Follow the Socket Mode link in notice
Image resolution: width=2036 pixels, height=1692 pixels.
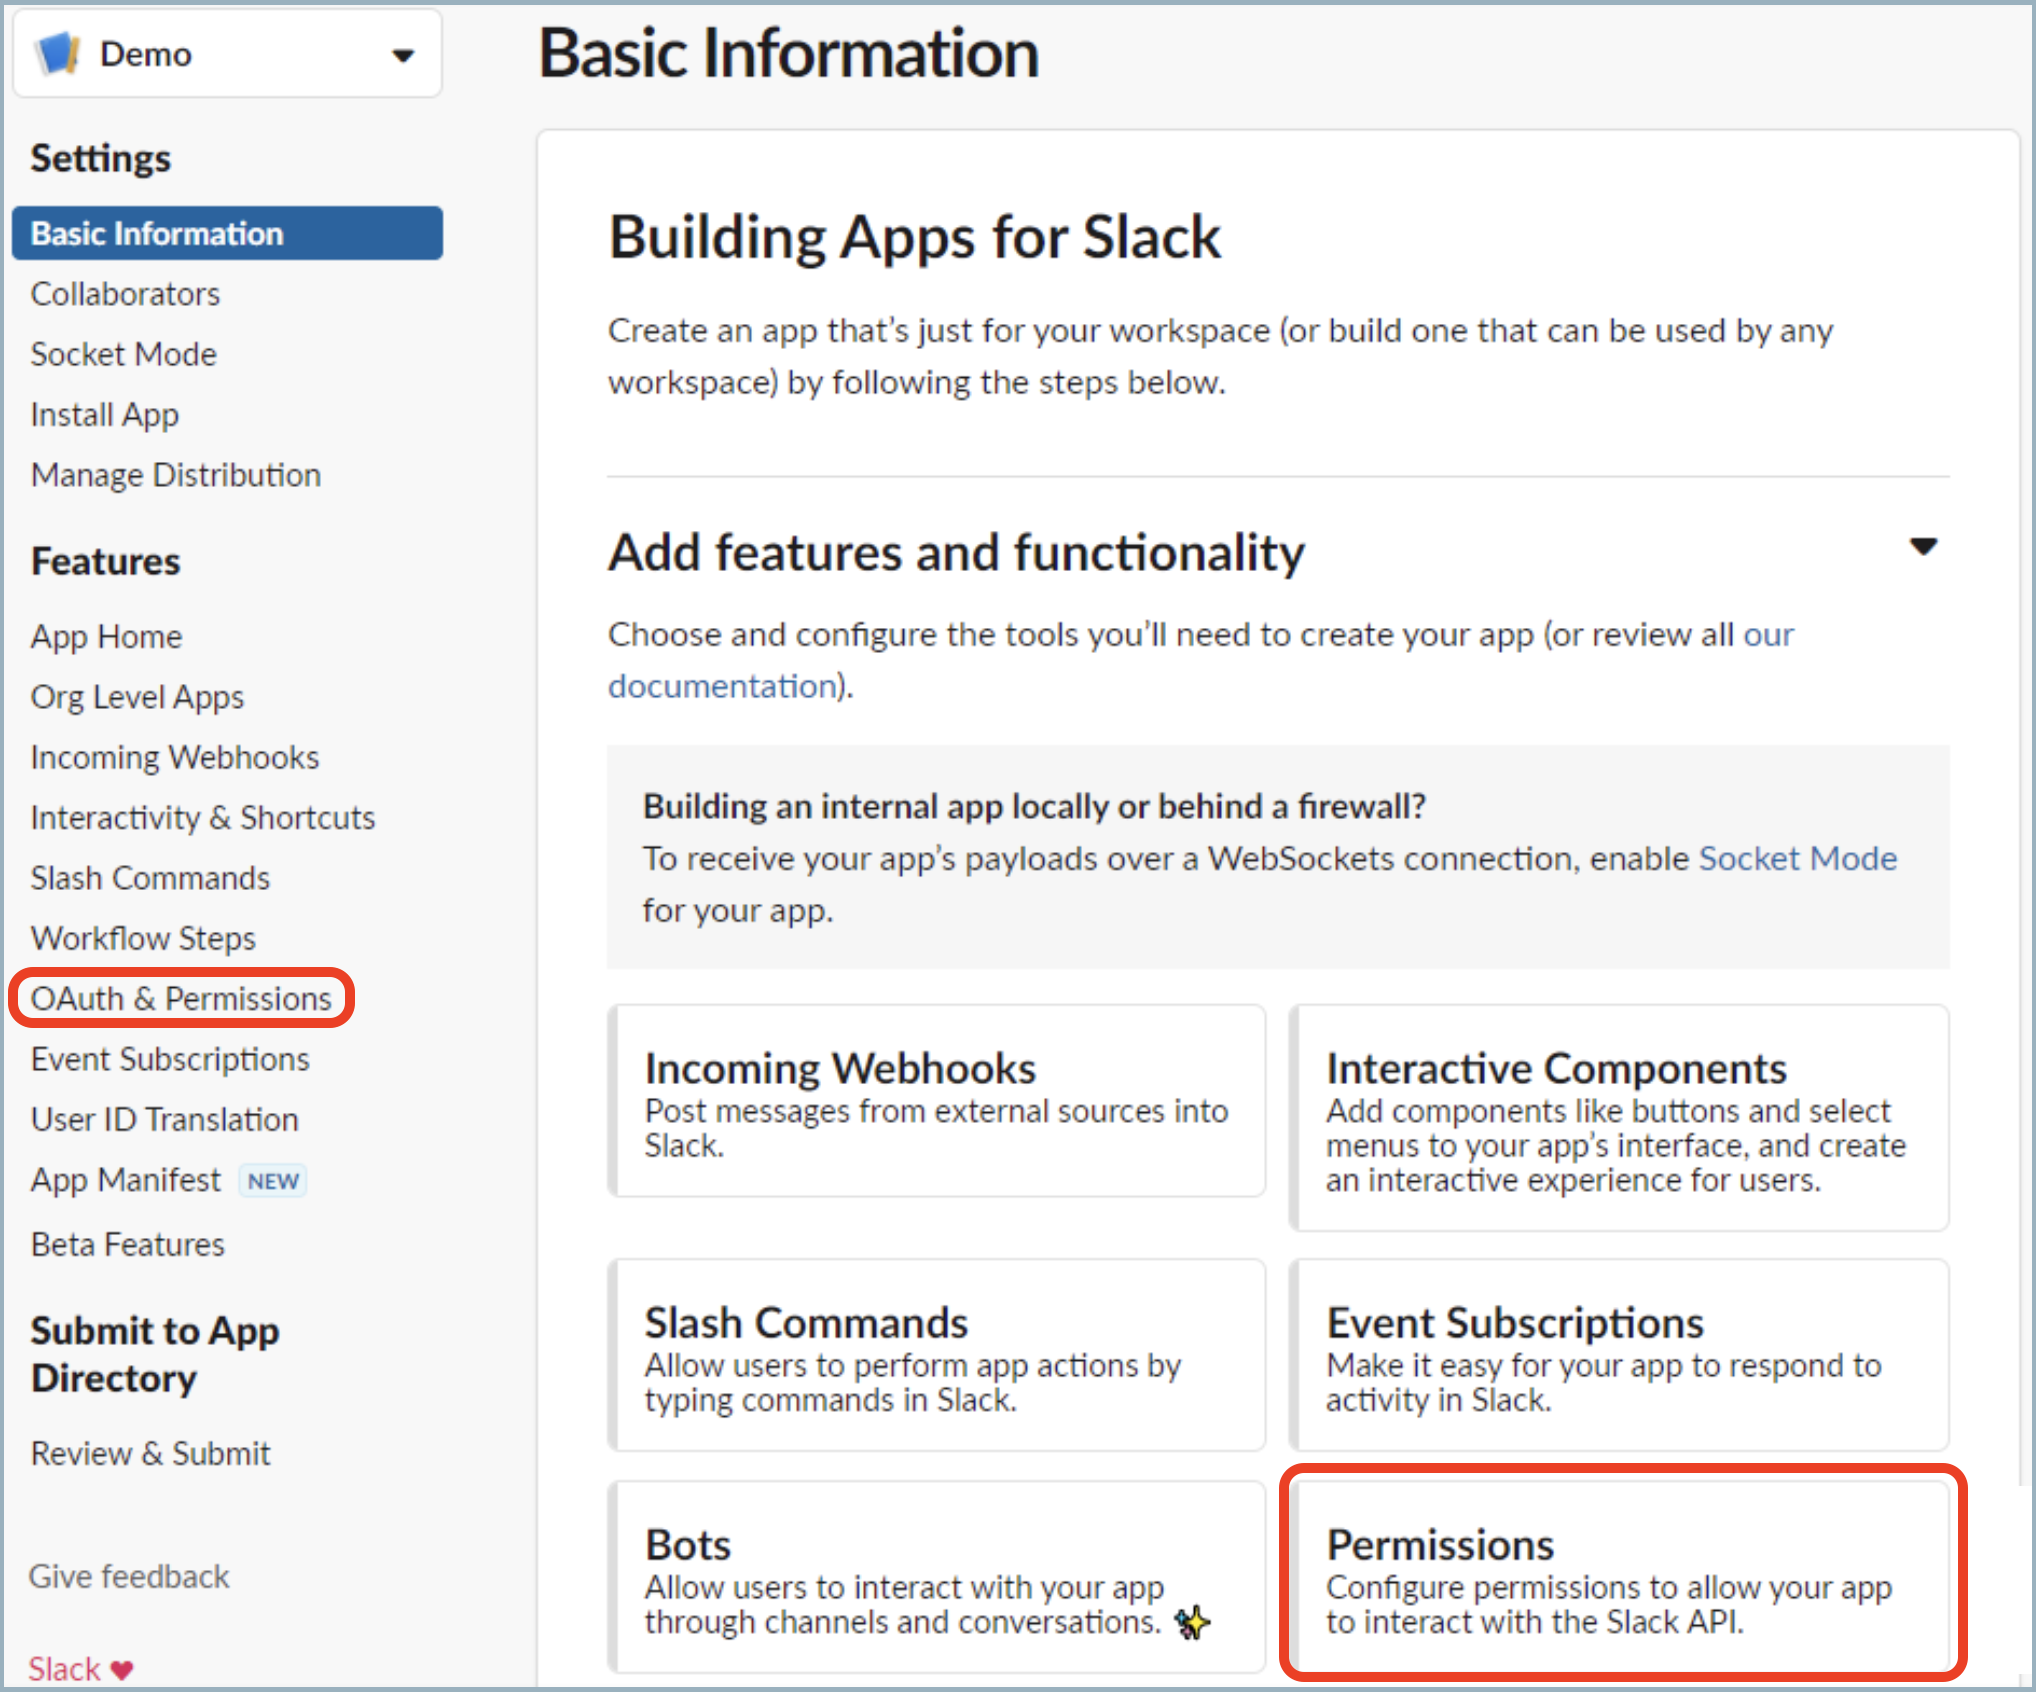[1797, 858]
